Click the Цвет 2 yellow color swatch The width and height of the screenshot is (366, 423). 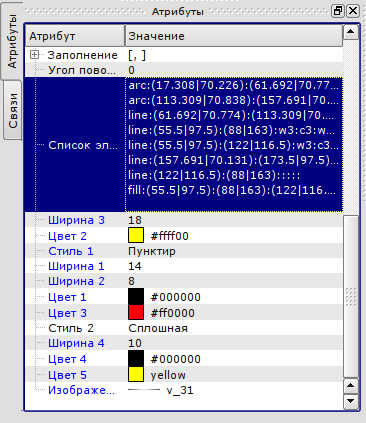pyautogui.click(x=136, y=235)
